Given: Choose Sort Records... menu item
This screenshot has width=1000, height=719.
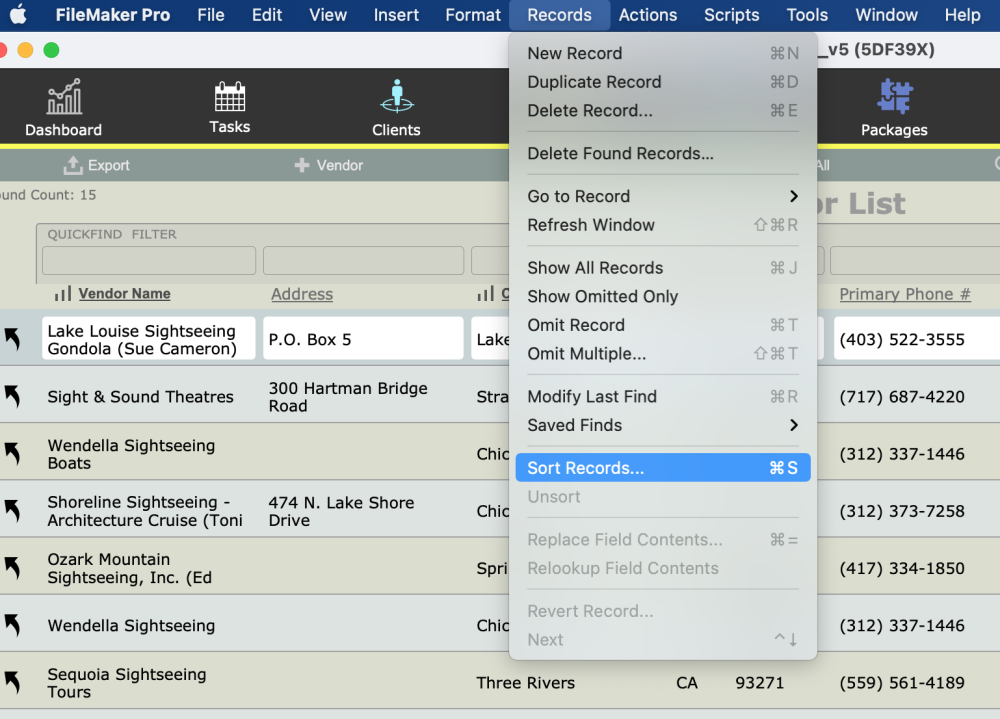Looking at the screenshot, I should coord(663,468).
